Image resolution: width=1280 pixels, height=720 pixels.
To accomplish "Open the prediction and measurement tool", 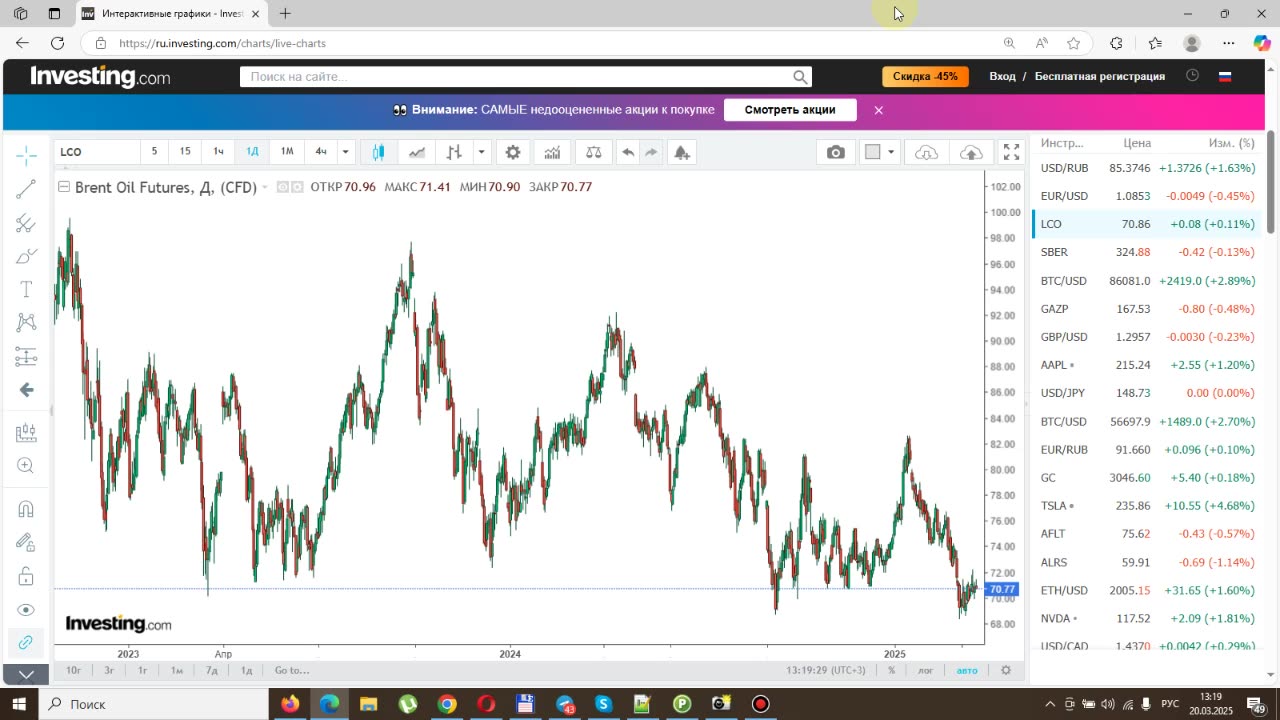I will [26, 356].
